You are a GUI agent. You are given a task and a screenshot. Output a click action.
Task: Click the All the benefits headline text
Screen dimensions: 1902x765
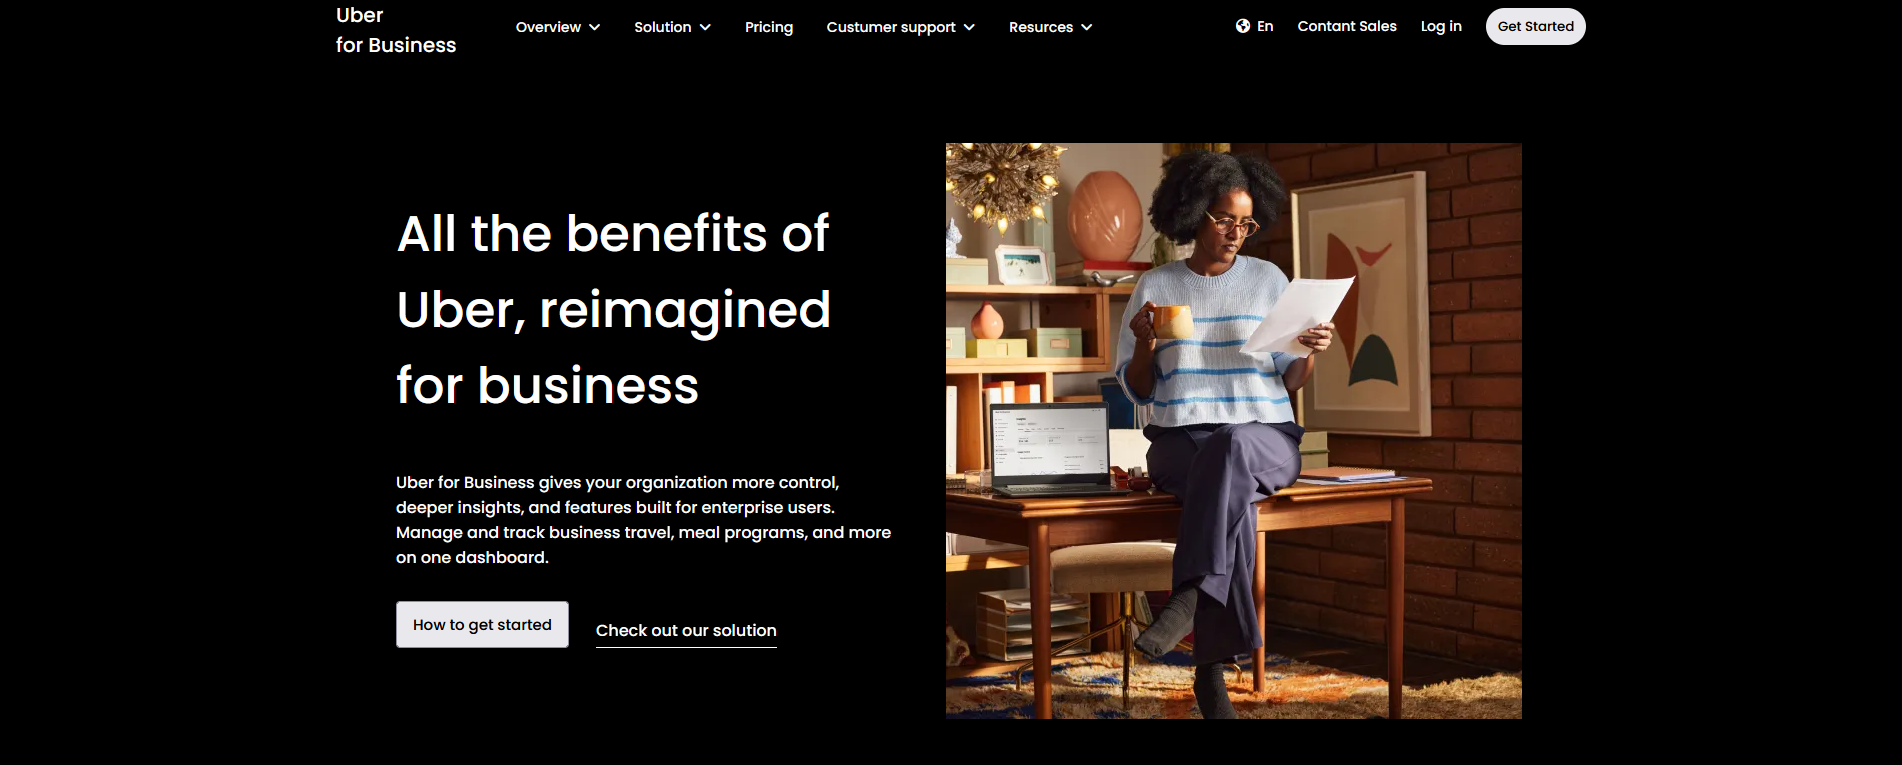tap(613, 309)
